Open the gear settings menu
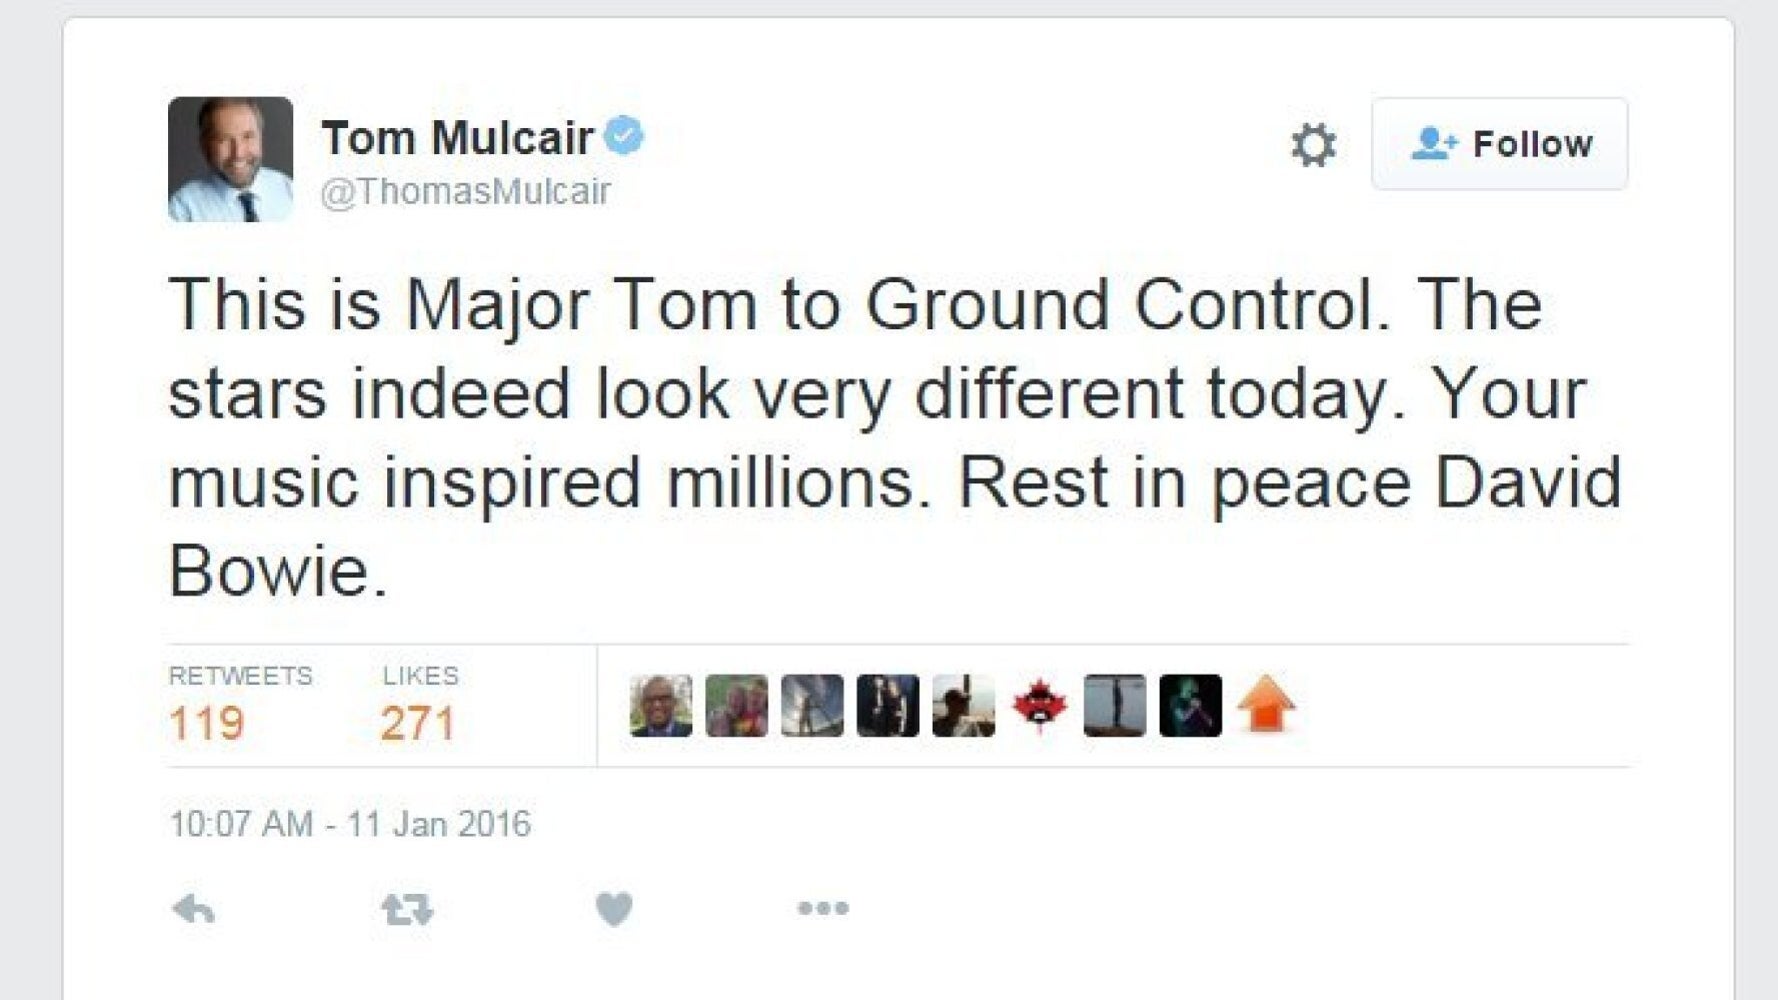Viewport: 1778px width, 1000px height. 1313,143
